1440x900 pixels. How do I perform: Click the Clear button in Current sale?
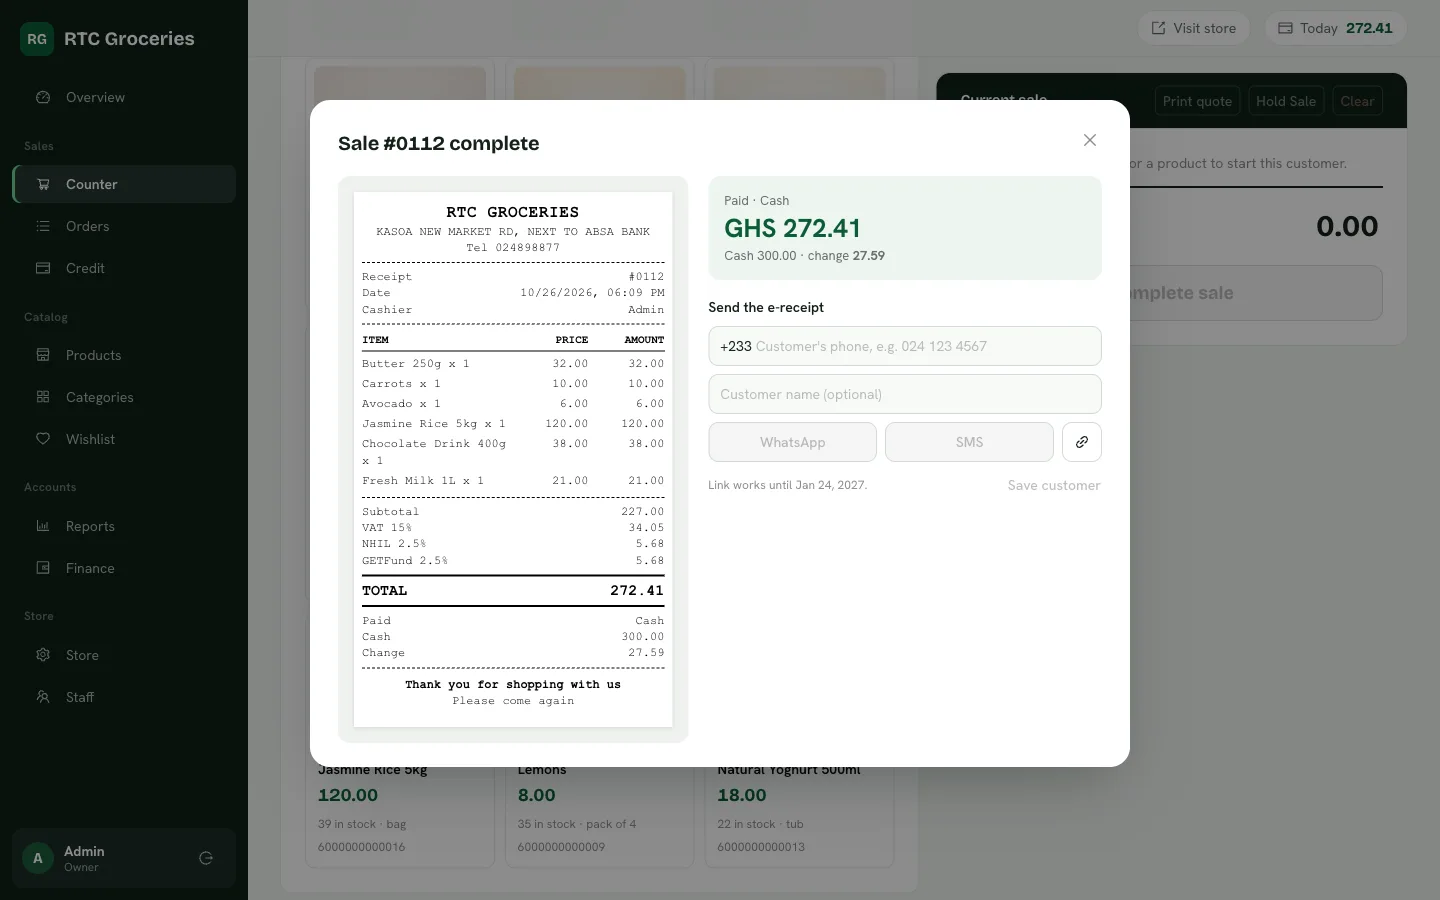pos(1357,101)
